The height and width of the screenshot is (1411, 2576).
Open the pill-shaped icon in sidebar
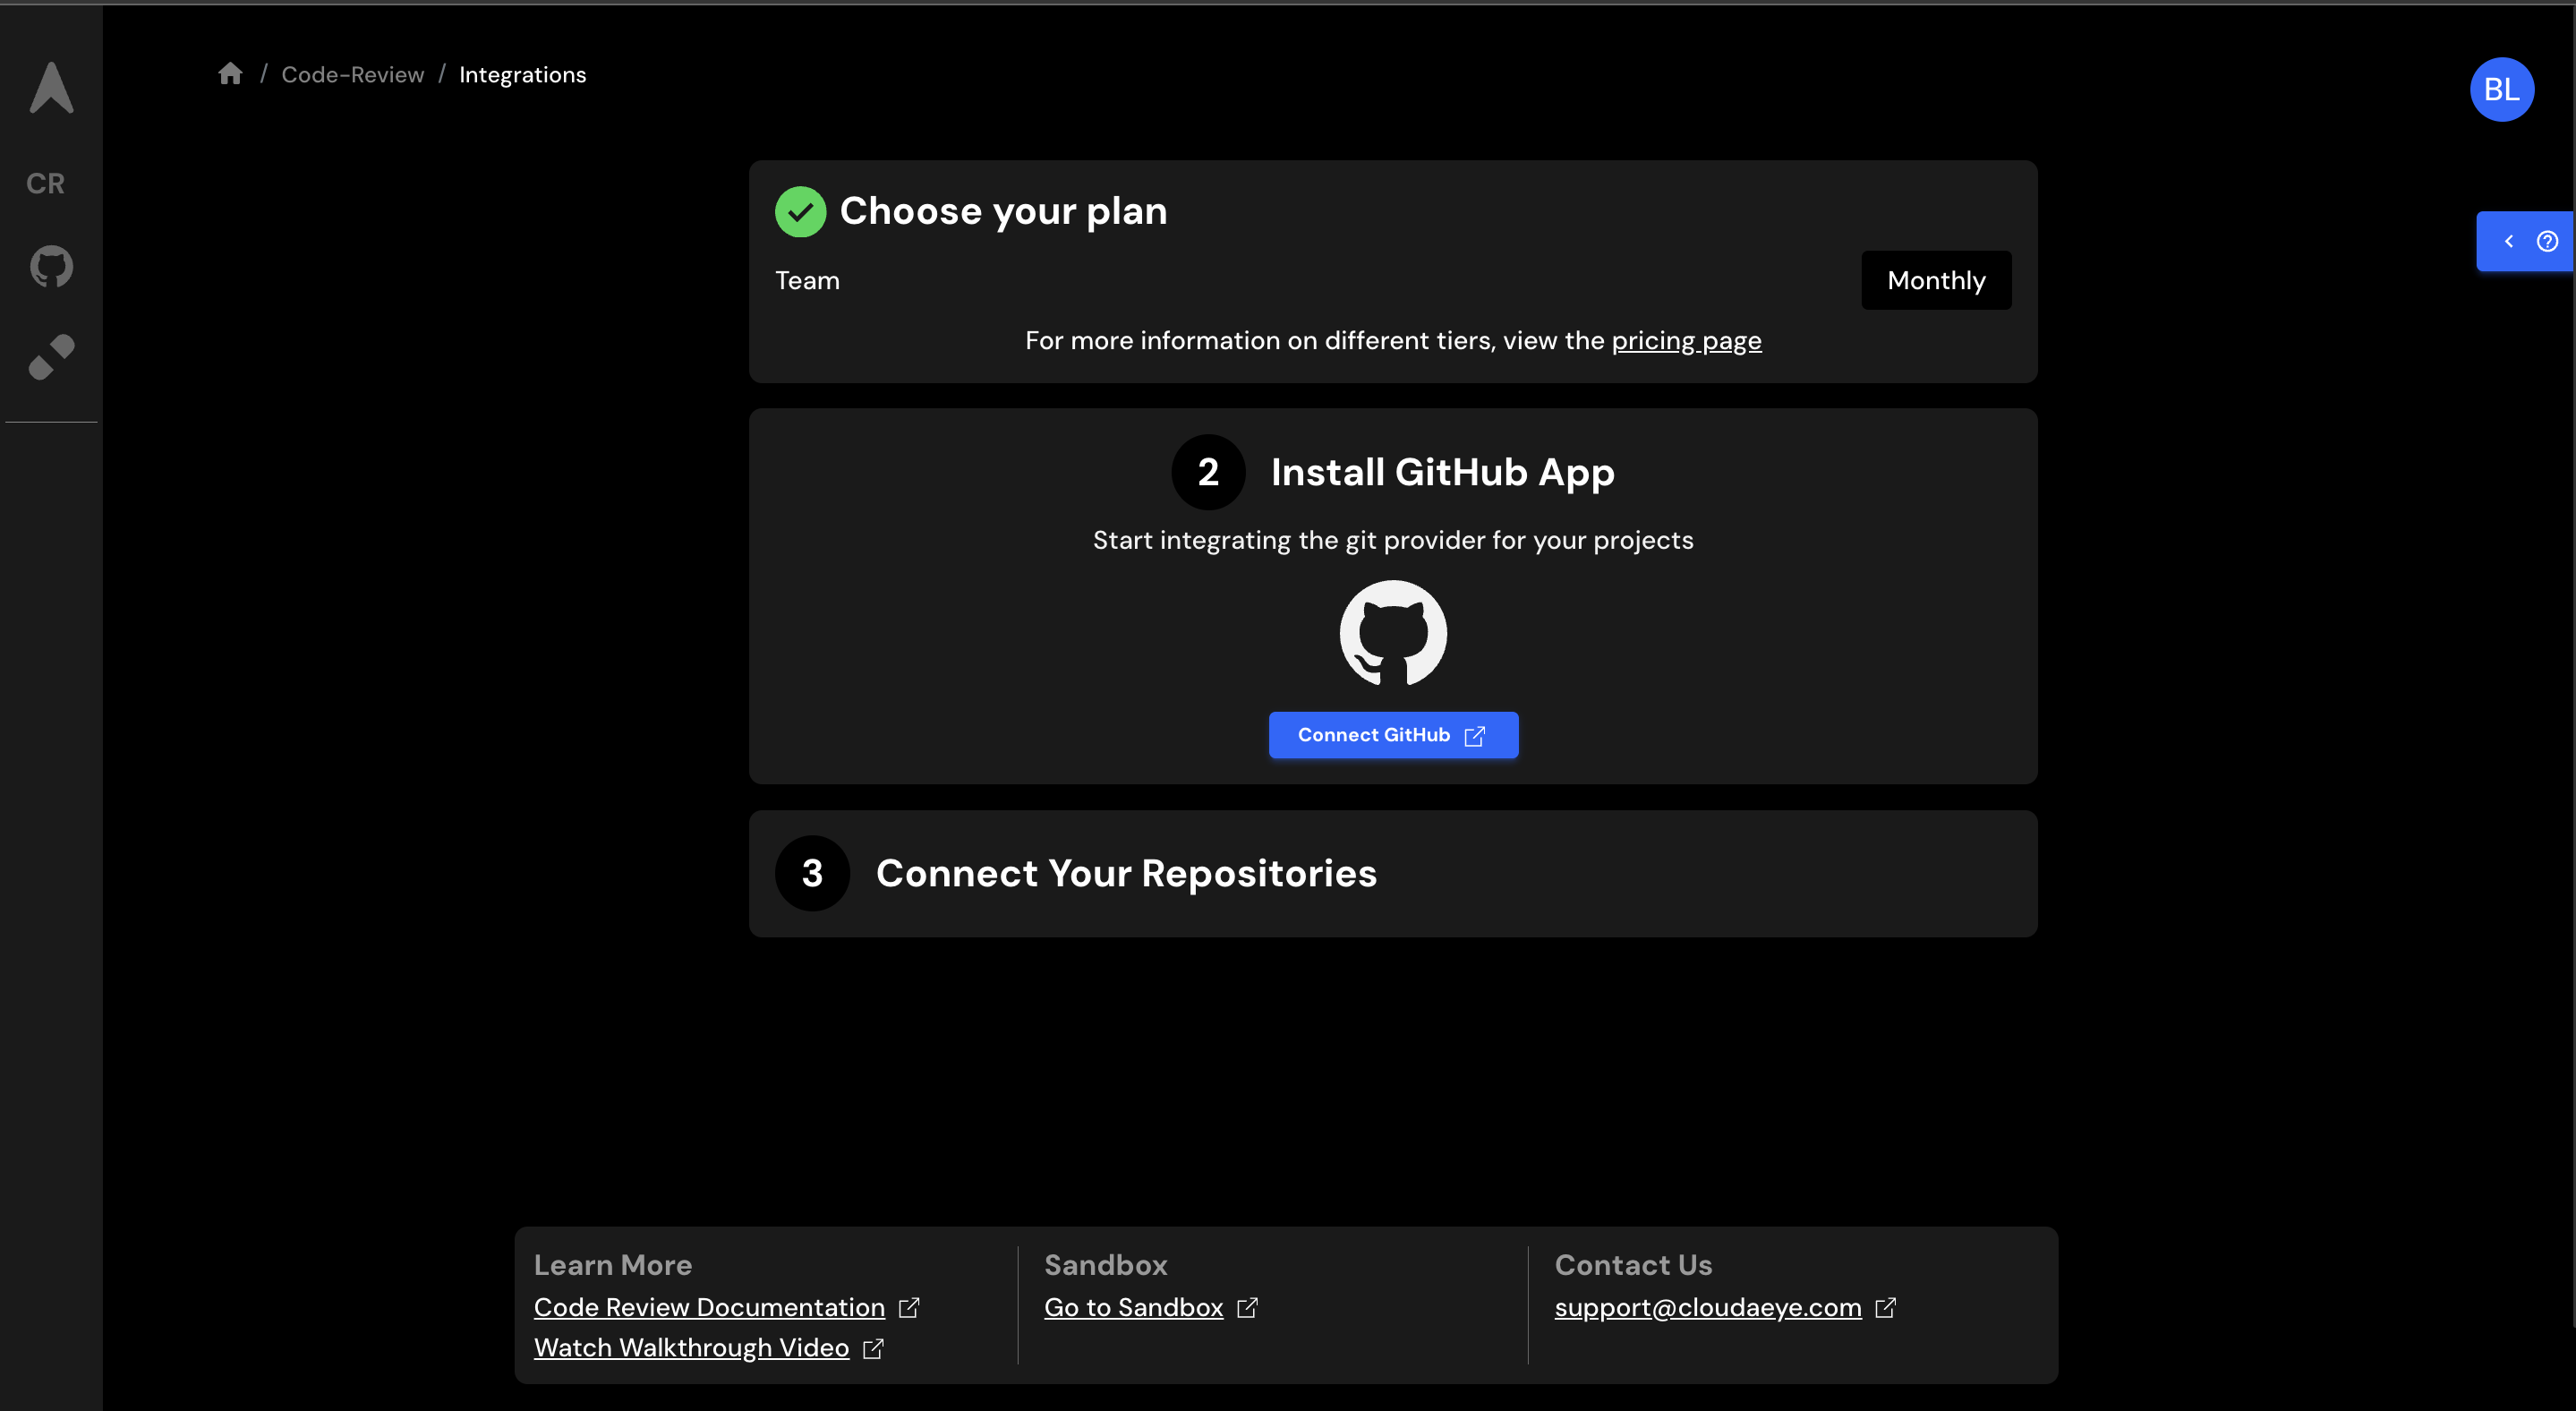(x=51, y=357)
